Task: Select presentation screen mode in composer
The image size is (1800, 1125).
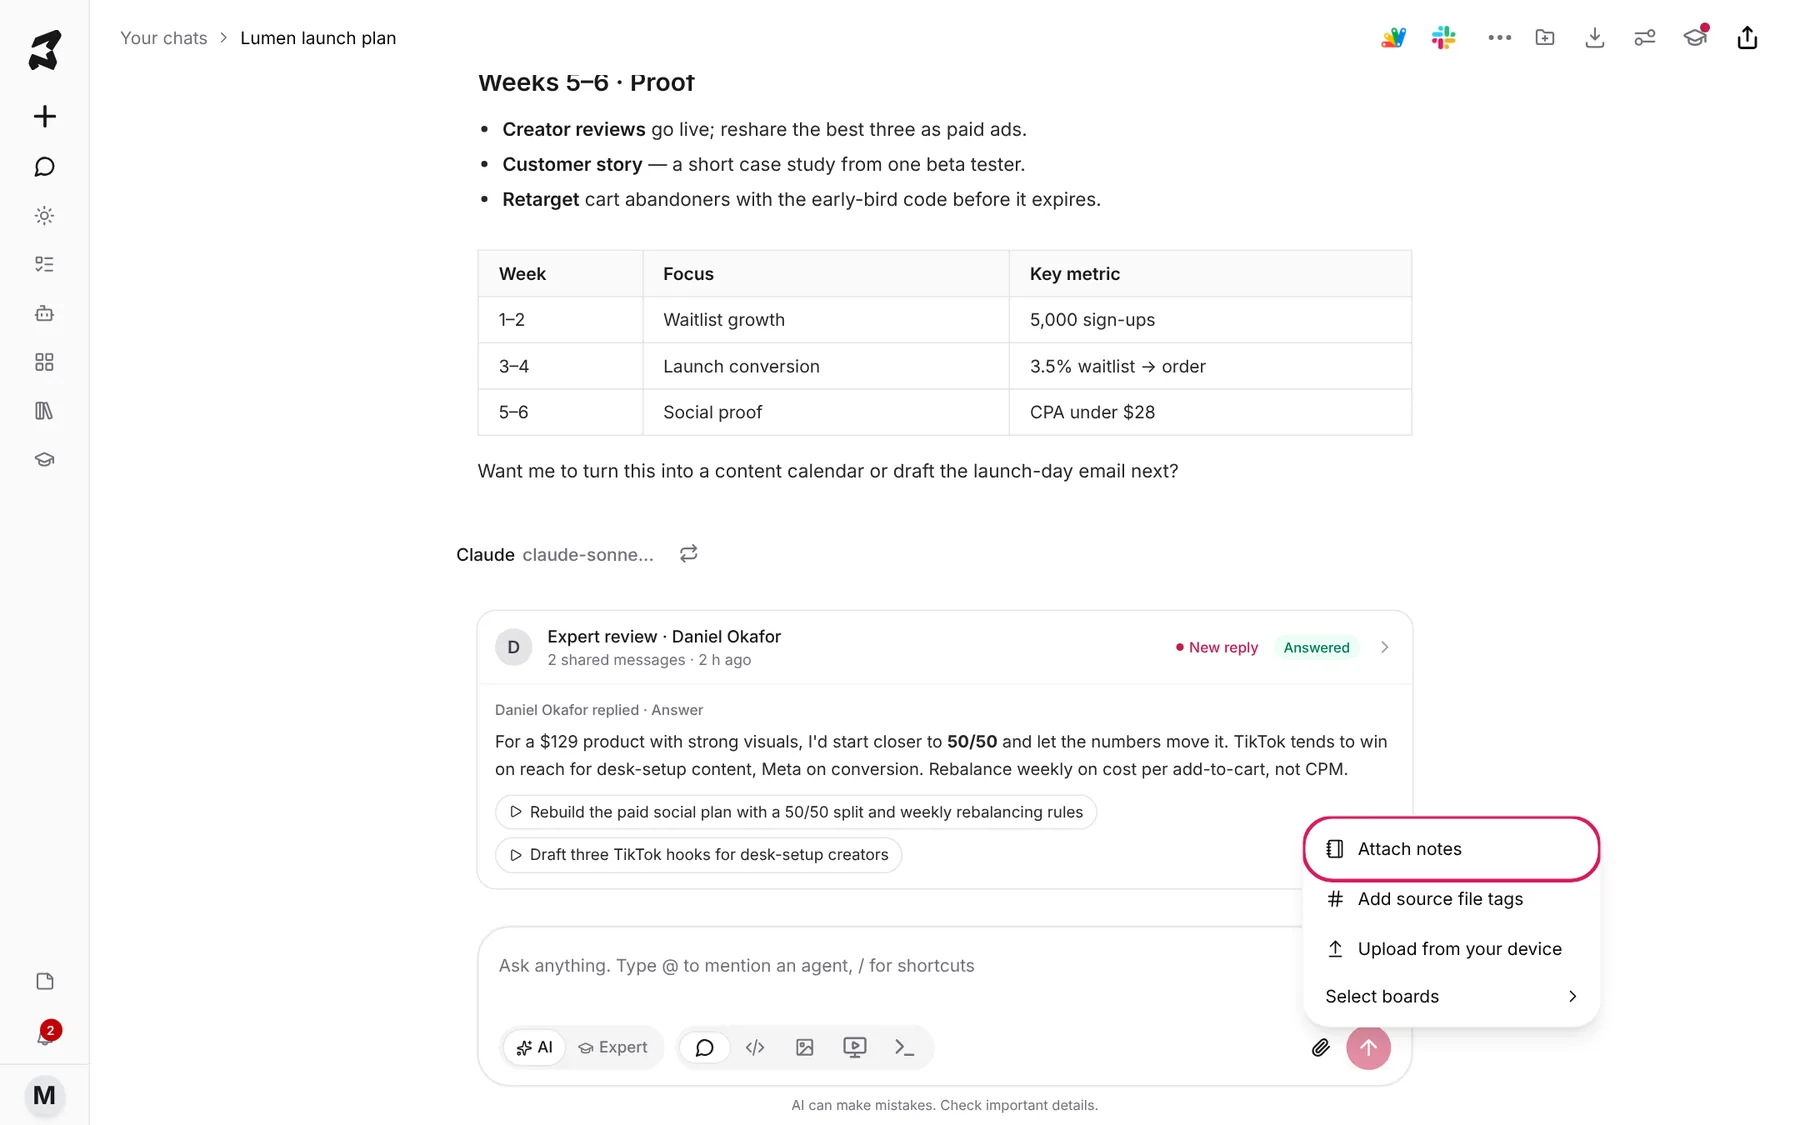Action: 855,1047
